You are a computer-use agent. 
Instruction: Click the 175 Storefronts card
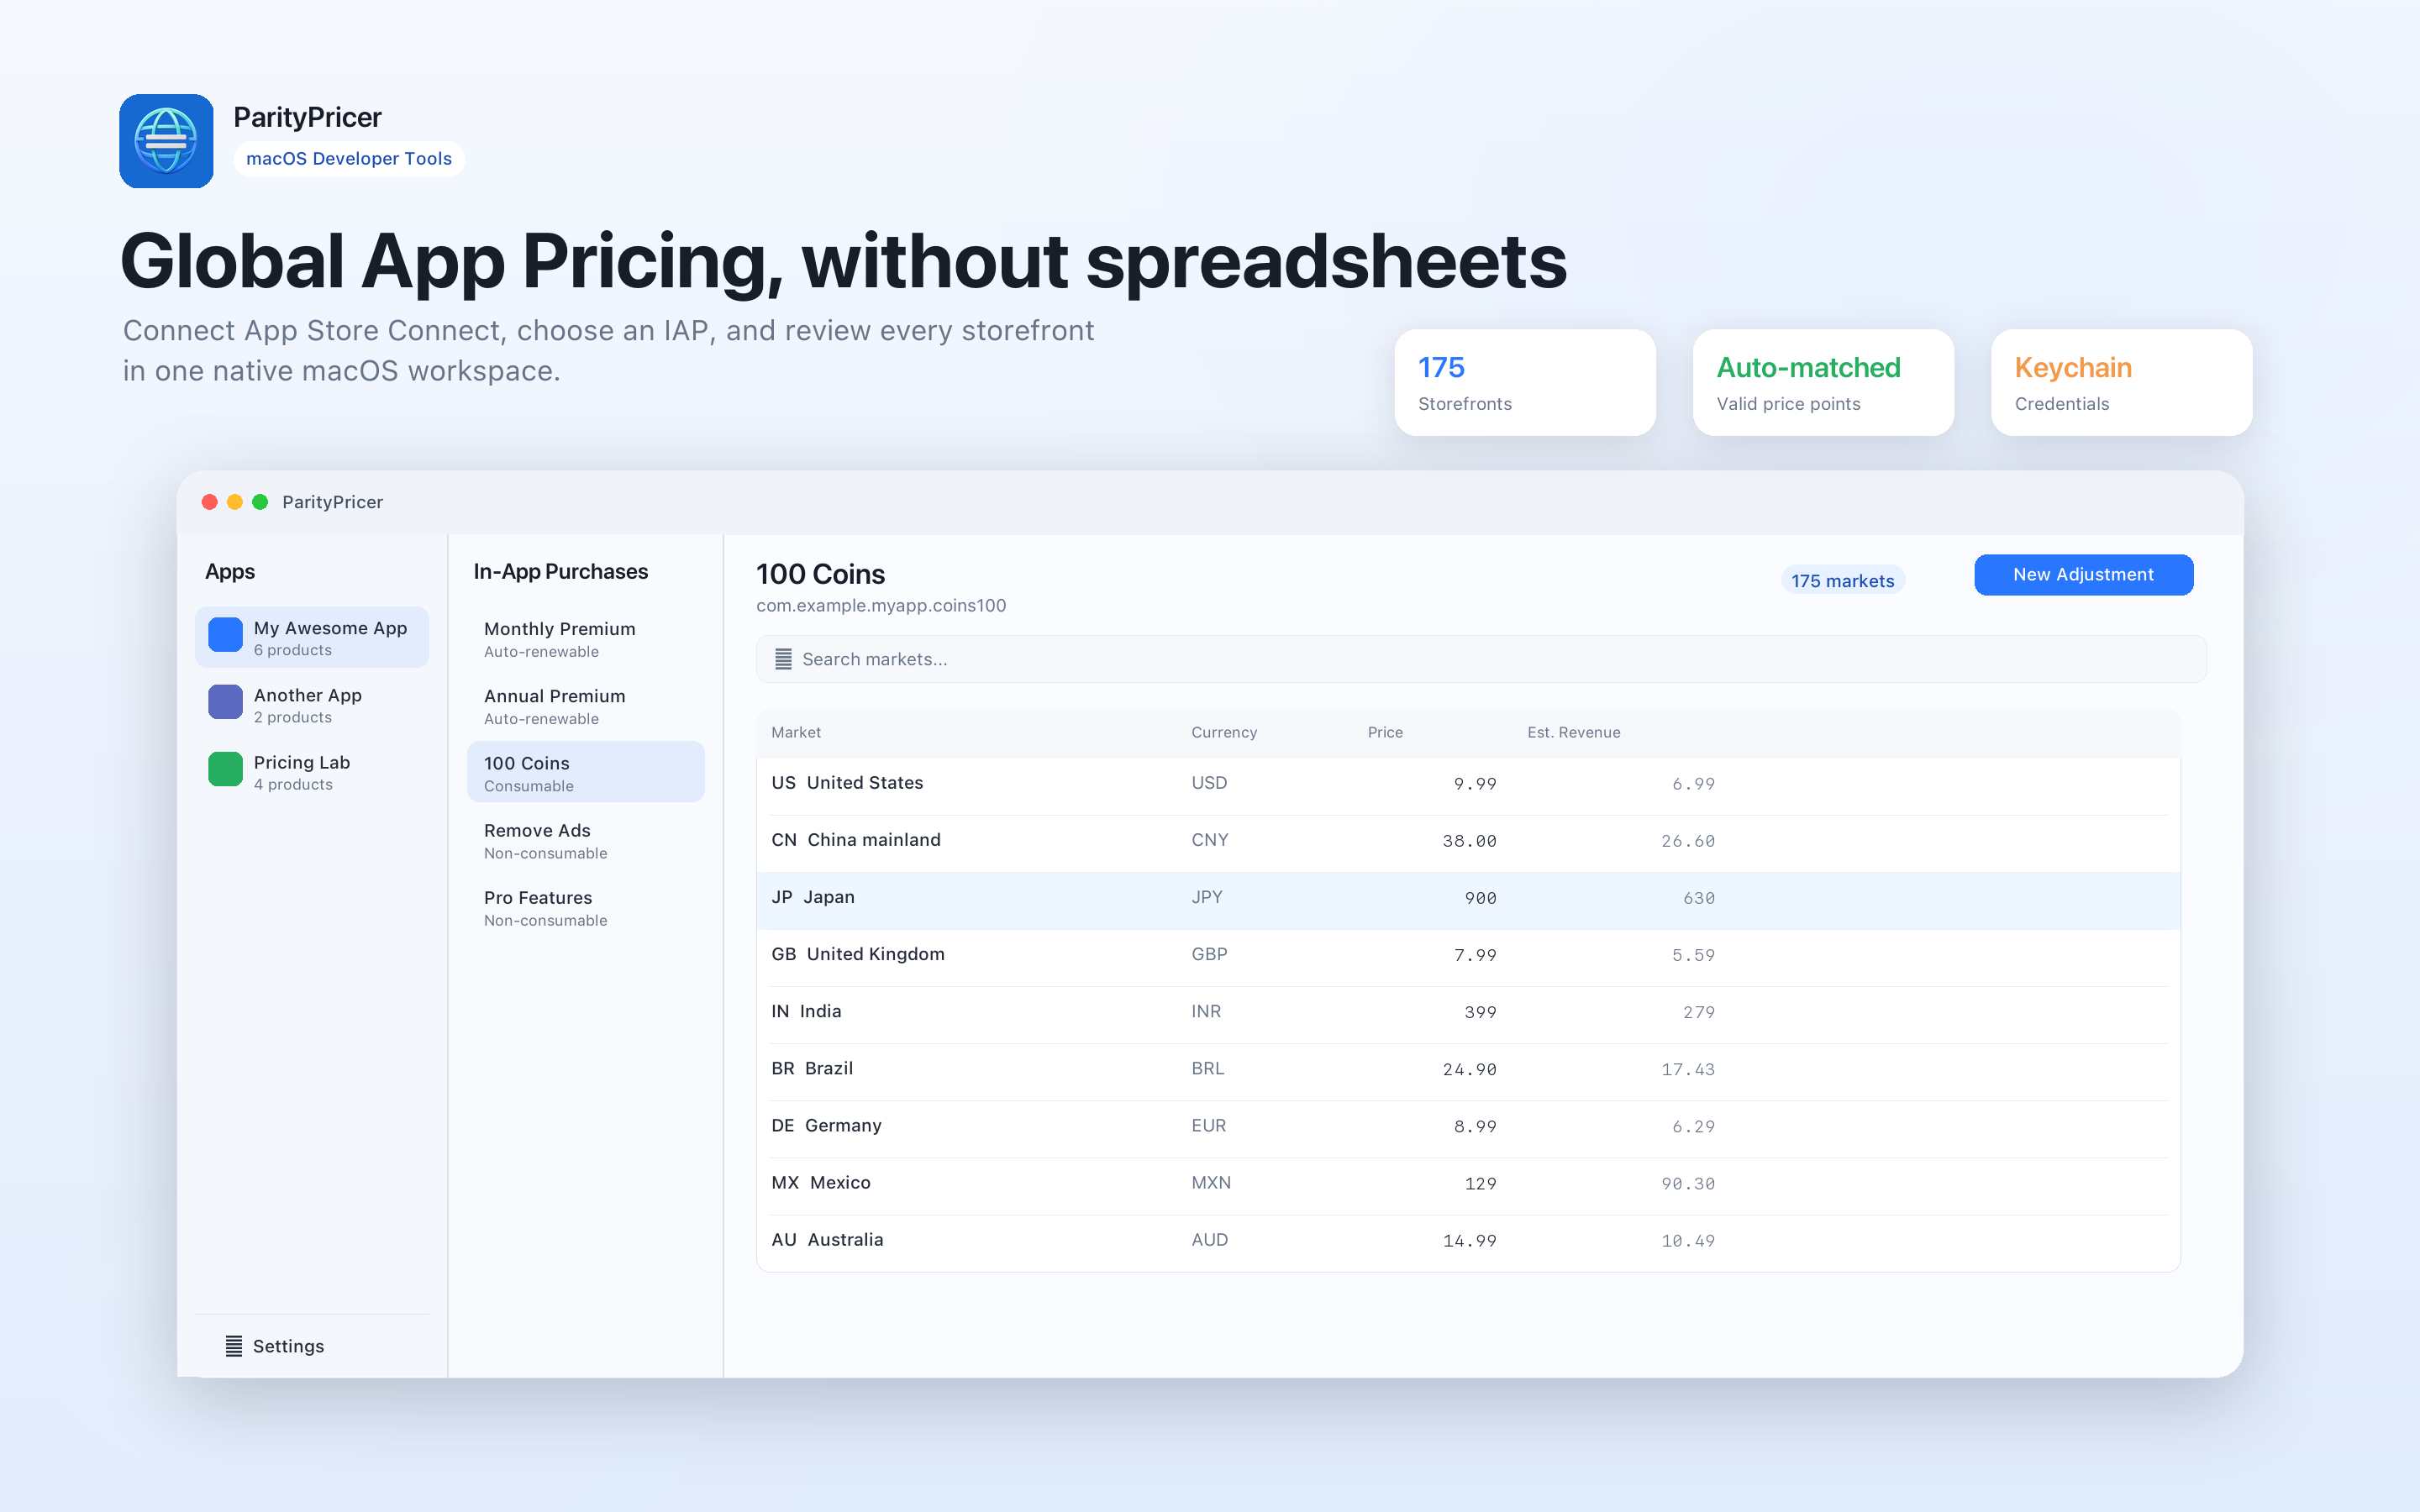tap(1525, 382)
